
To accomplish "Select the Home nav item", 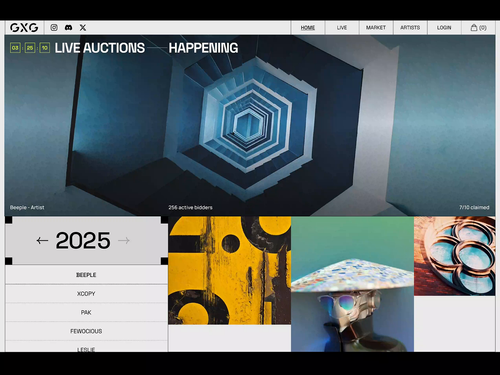I will click(308, 28).
